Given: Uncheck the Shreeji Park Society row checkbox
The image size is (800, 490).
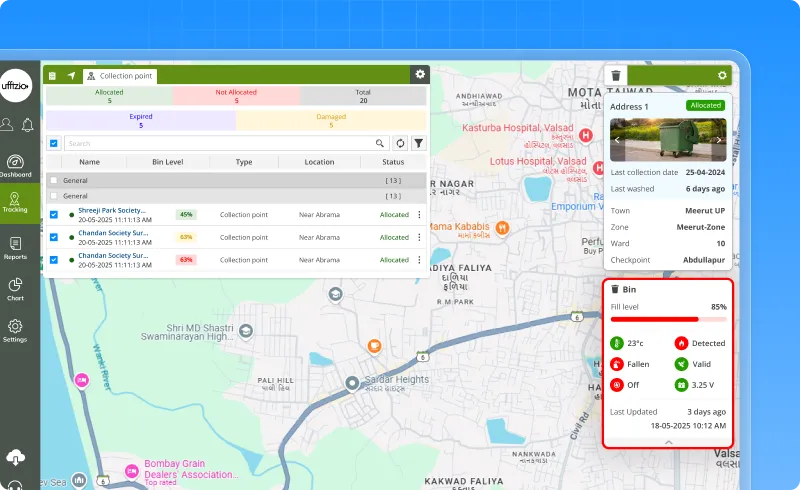Looking at the screenshot, I should pyautogui.click(x=54, y=214).
